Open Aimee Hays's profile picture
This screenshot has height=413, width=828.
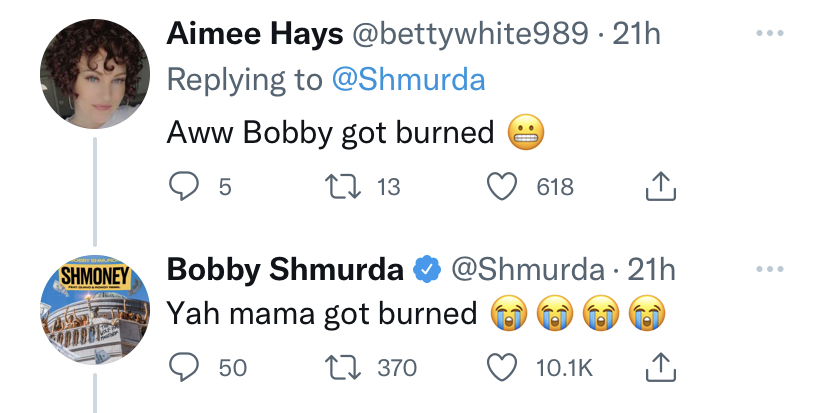(95, 75)
